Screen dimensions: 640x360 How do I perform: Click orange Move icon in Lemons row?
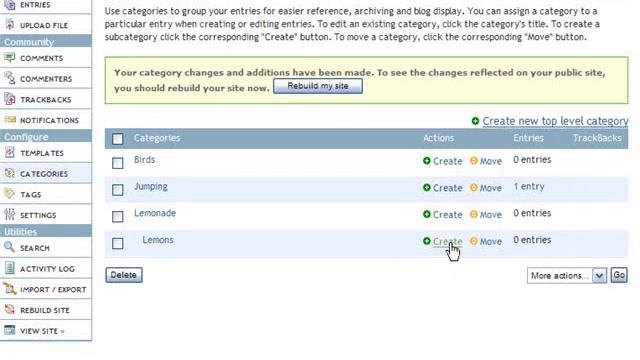(474, 241)
